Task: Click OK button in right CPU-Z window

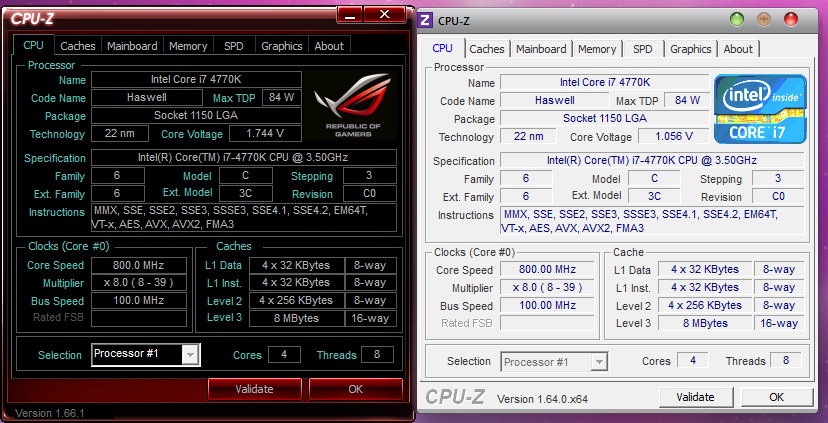Action: (777, 397)
